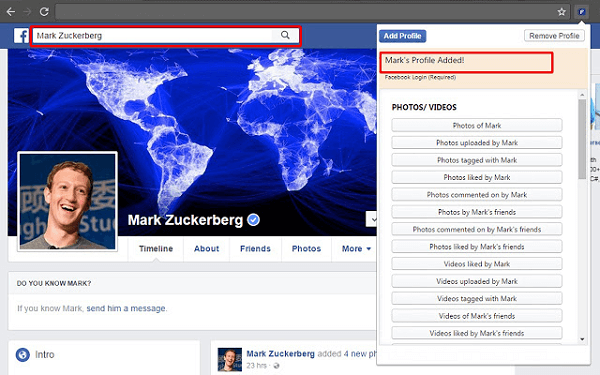Click the browser address bar
Image resolution: width=600 pixels, height=375 pixels.
coord(312,12)
